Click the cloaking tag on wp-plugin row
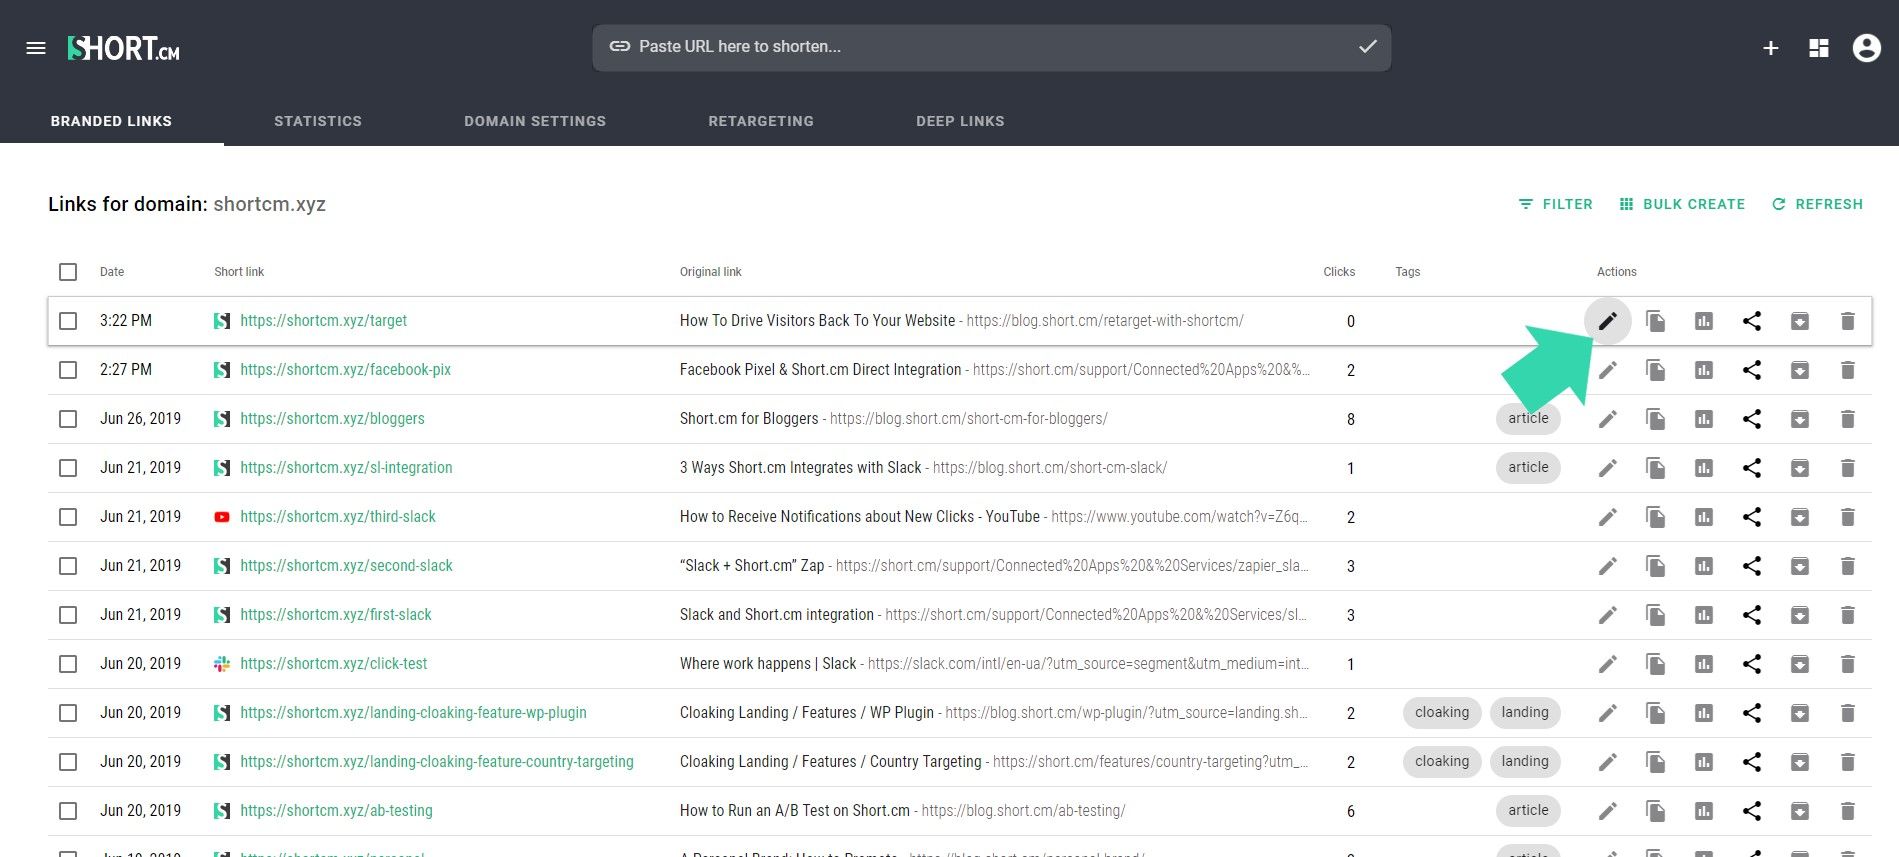 pos(1442,713)
